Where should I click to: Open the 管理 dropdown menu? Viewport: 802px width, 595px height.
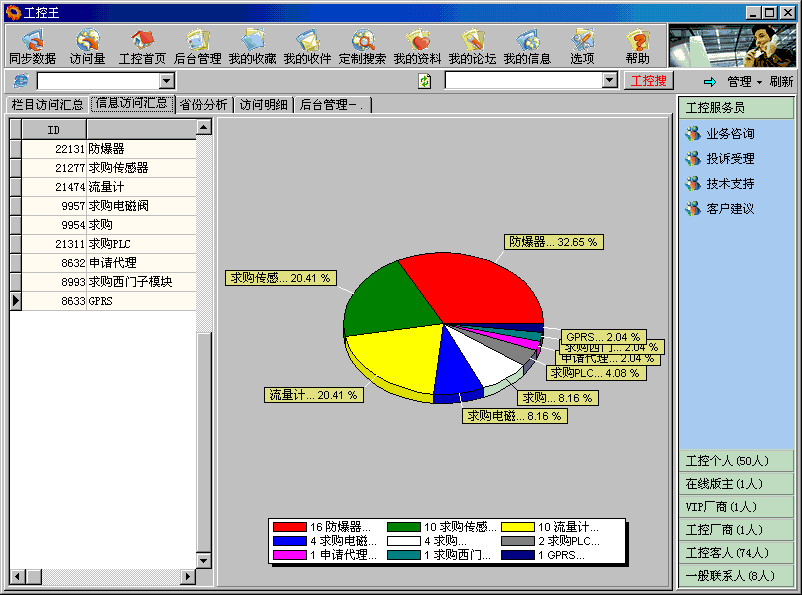[x=744, y=82]
